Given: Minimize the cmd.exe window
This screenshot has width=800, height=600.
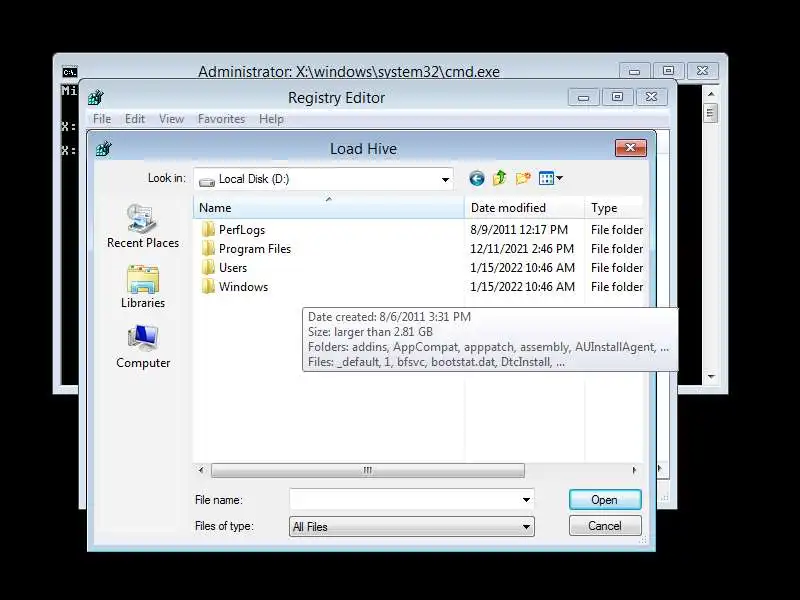Looking at the screenshot, I should (634, 71).
